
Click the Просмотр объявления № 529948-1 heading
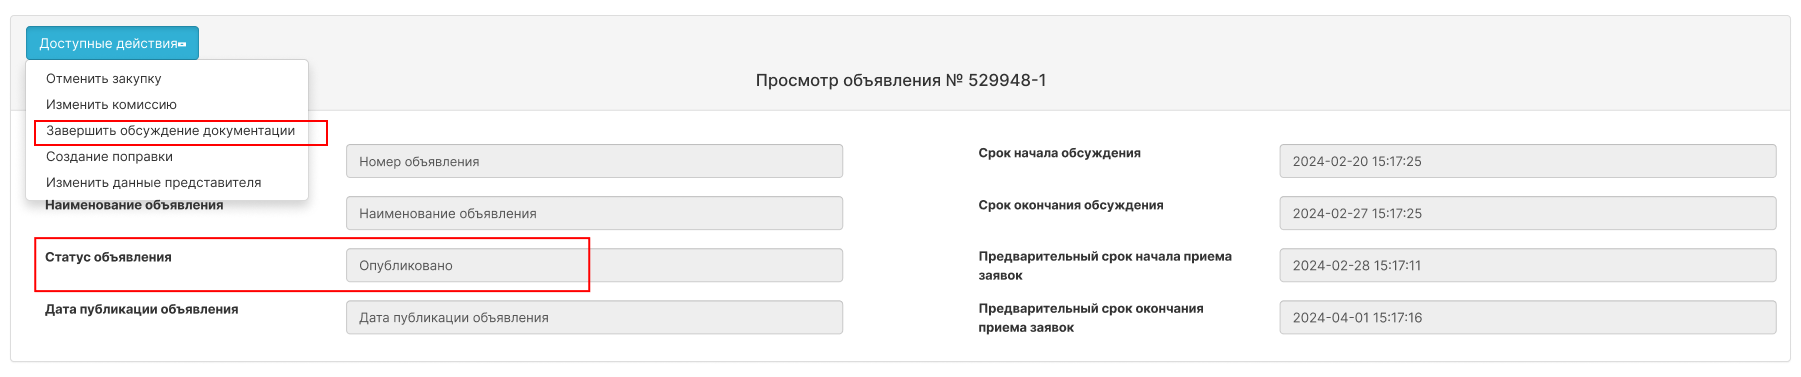(901, 80)
